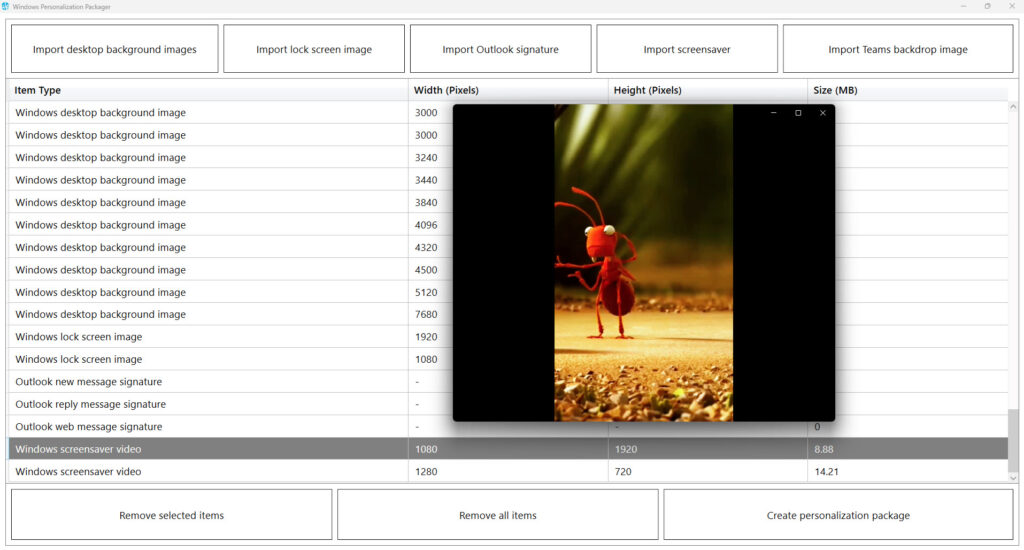
Task: Click Import lock screen image button
Action: coord(313,49)
